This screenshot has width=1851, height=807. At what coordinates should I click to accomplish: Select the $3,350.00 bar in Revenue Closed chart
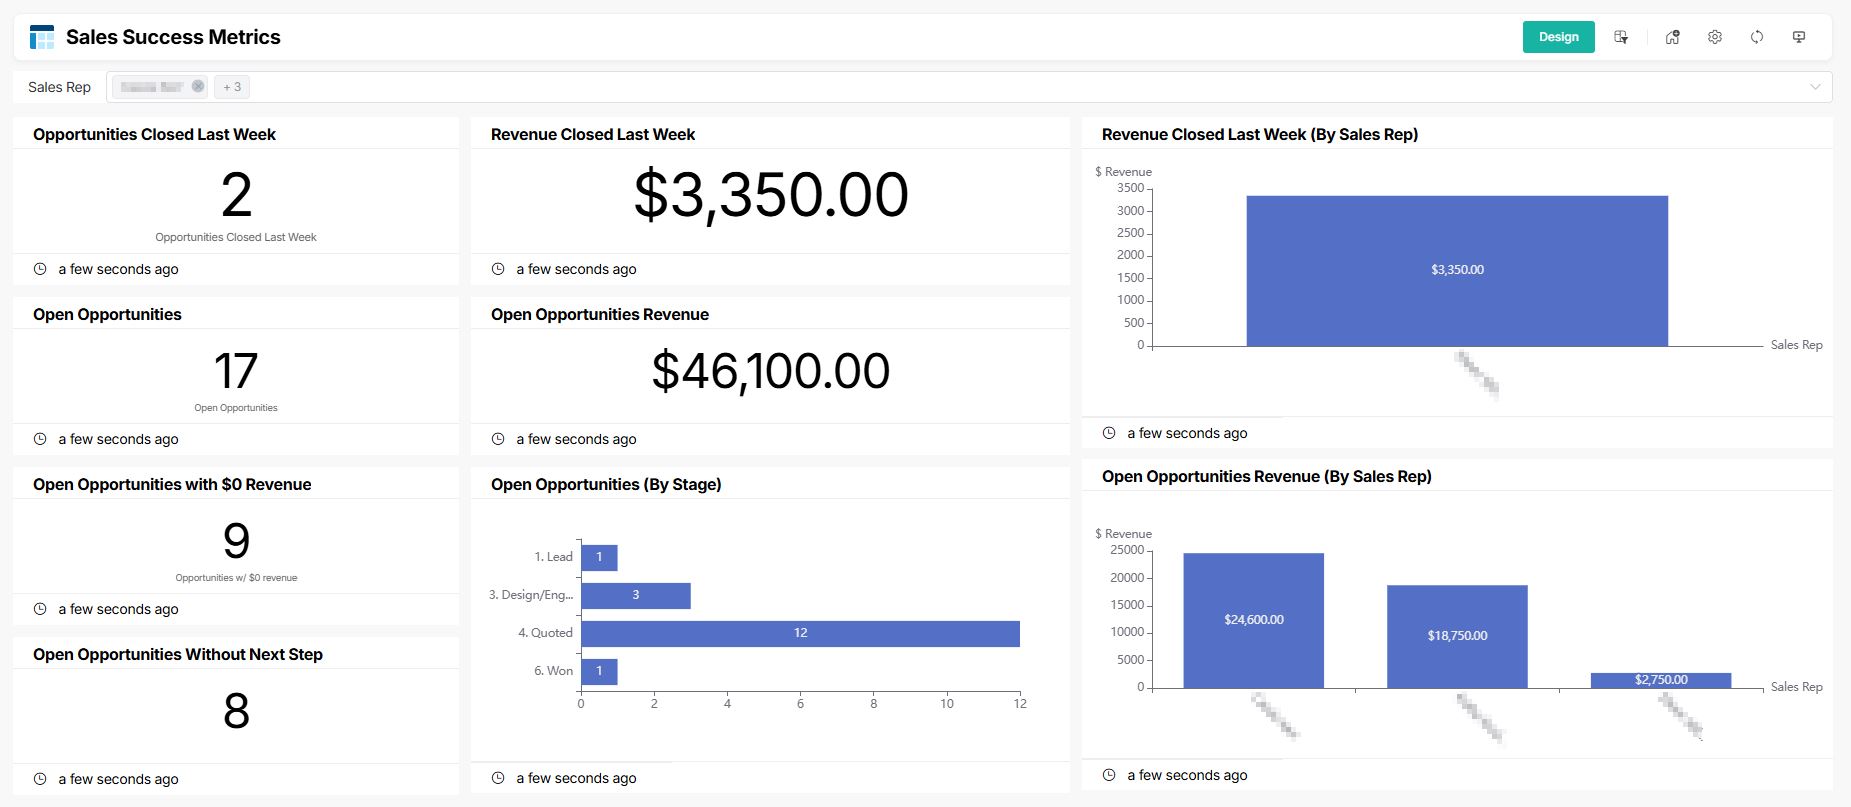(1457, 270)
